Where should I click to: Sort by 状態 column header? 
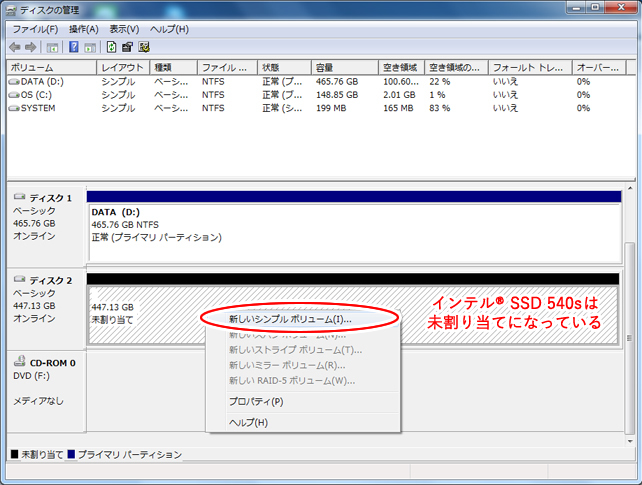pos(284,68)
